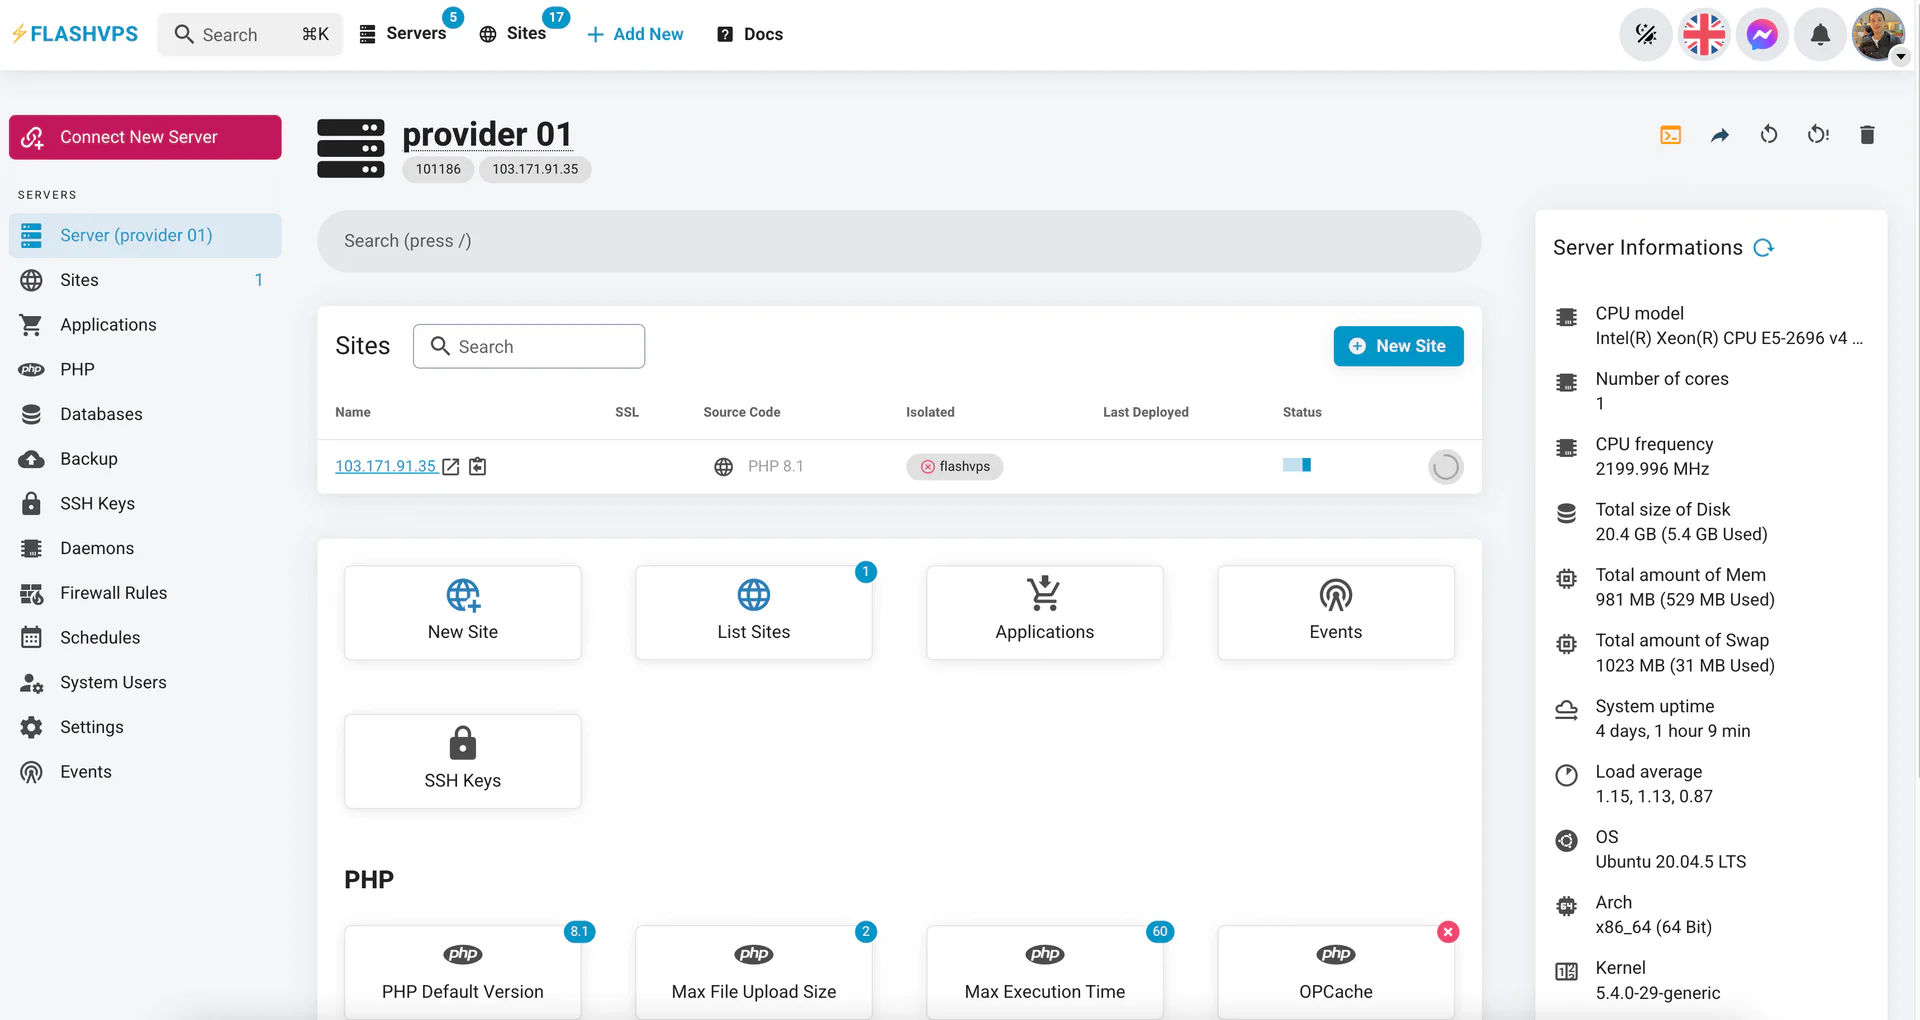Open the 103.171.91.35 site link
Screen dimensions: 1920x1020
point(385,466)
